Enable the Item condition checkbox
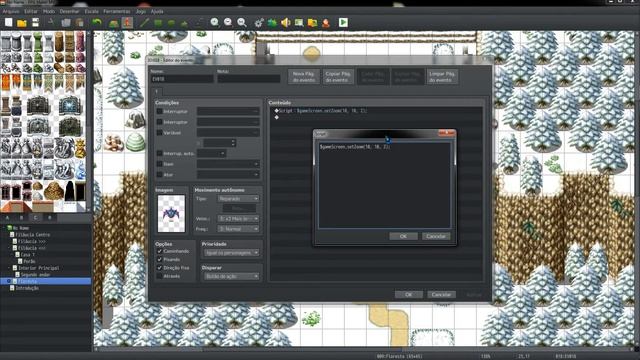Viewport: 640px width, 360px height. coord(160,164)
